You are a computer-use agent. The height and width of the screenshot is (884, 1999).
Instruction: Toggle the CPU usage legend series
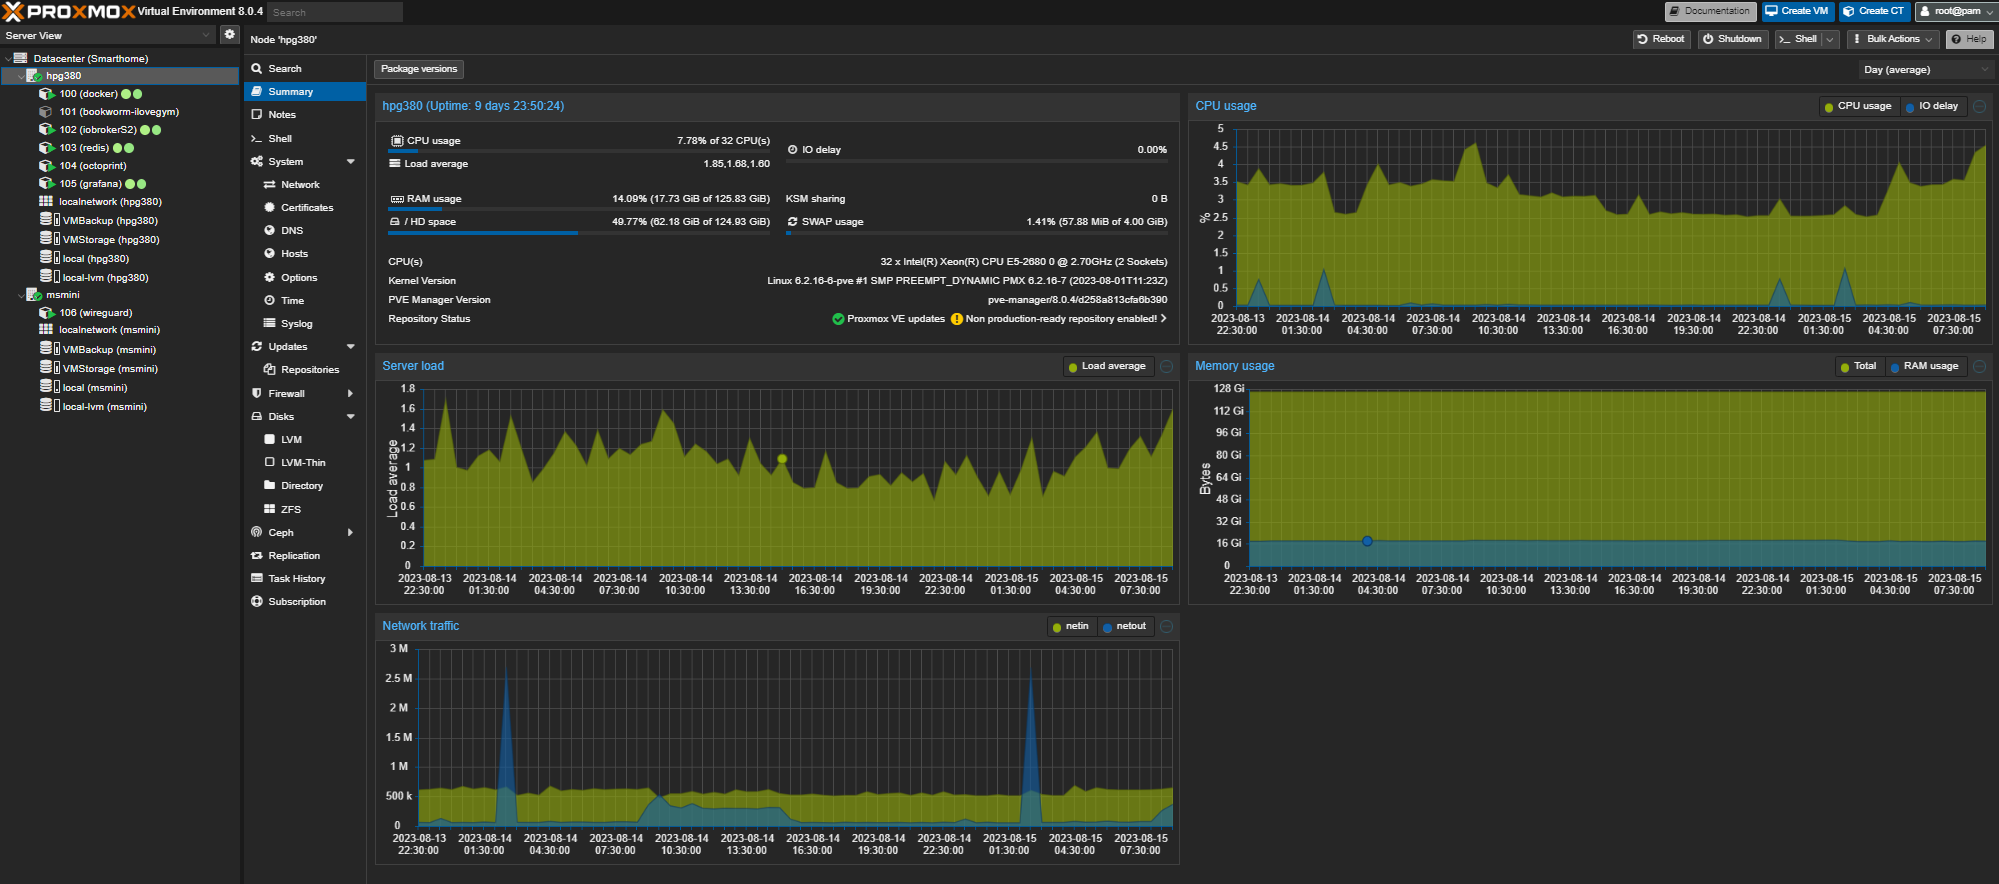[1858, 106]
